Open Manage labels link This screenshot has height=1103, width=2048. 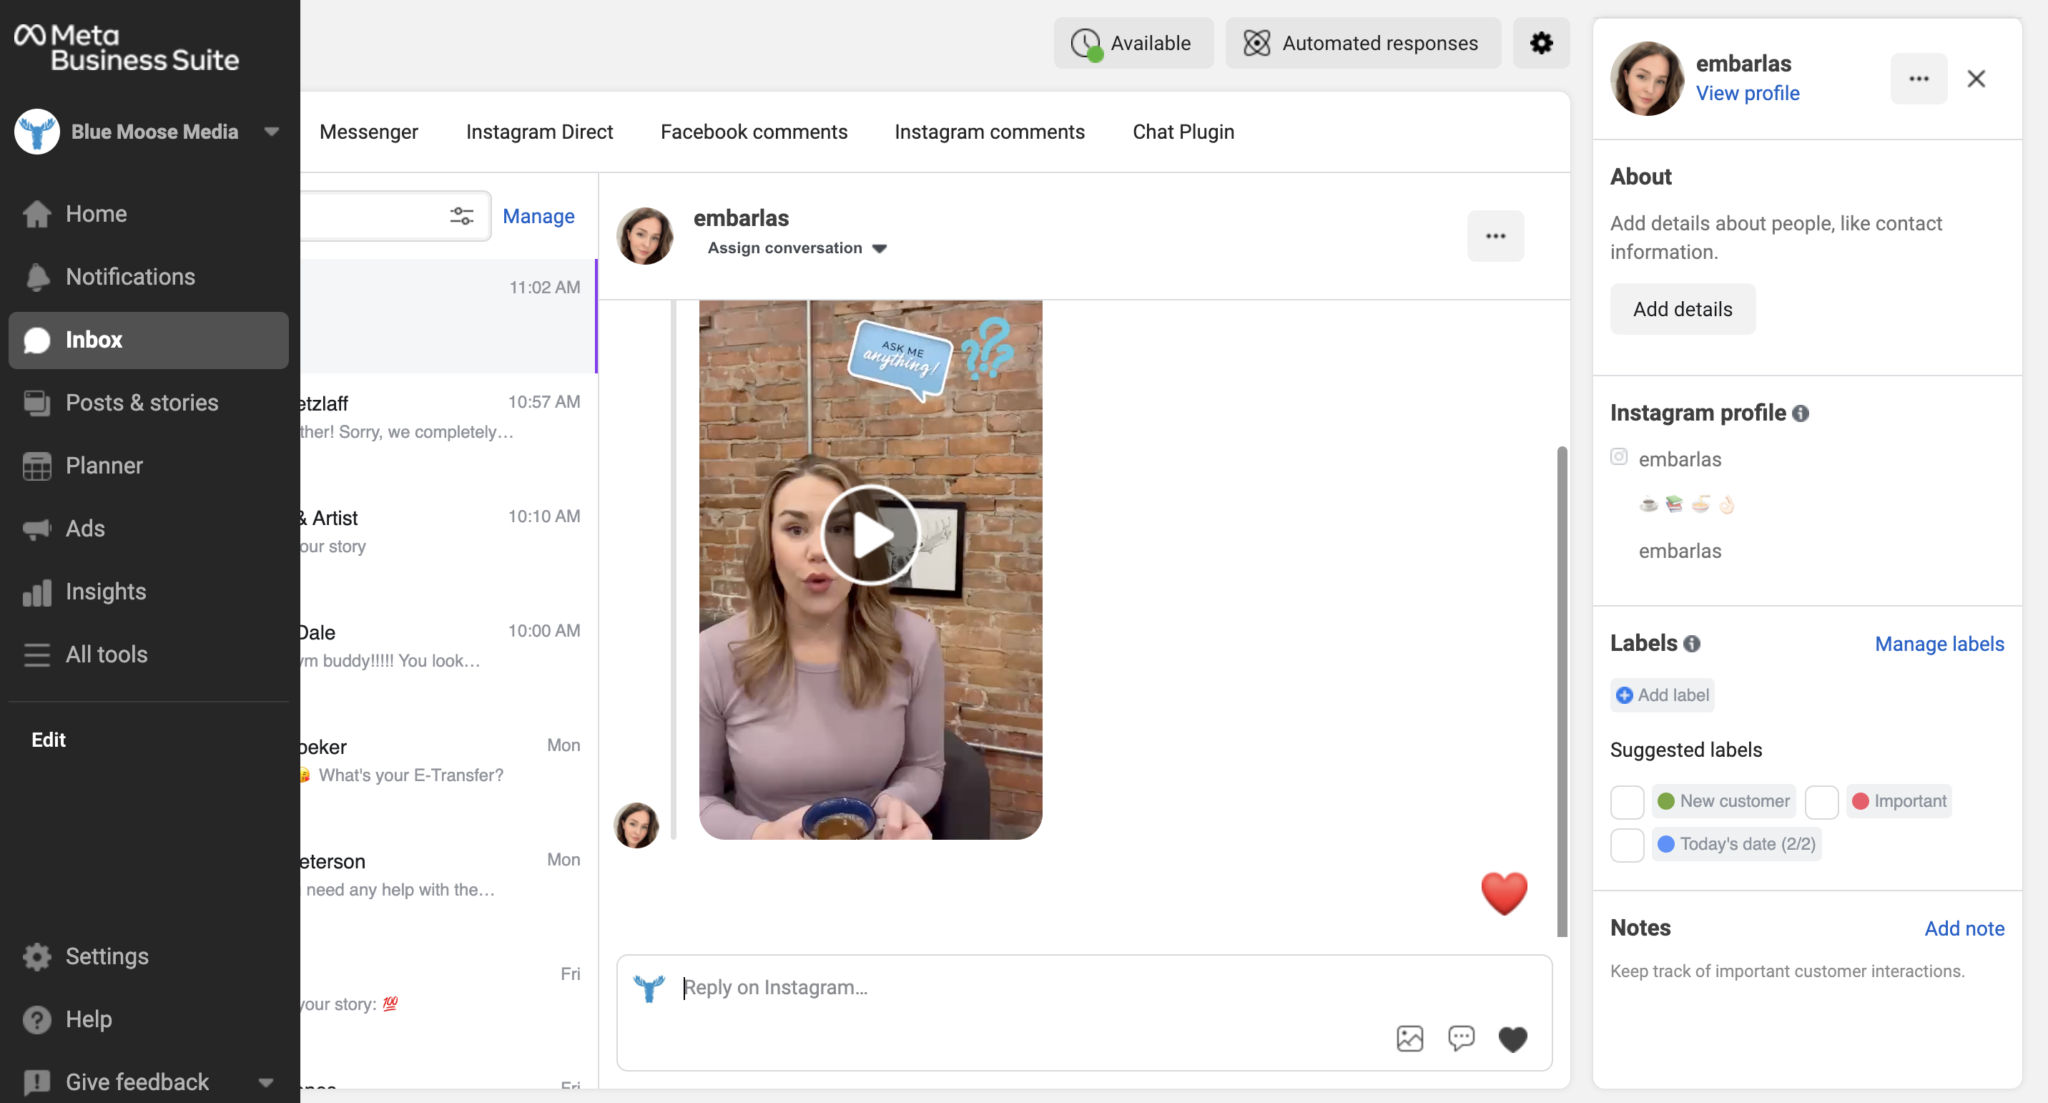click(x=1940, y=644)
